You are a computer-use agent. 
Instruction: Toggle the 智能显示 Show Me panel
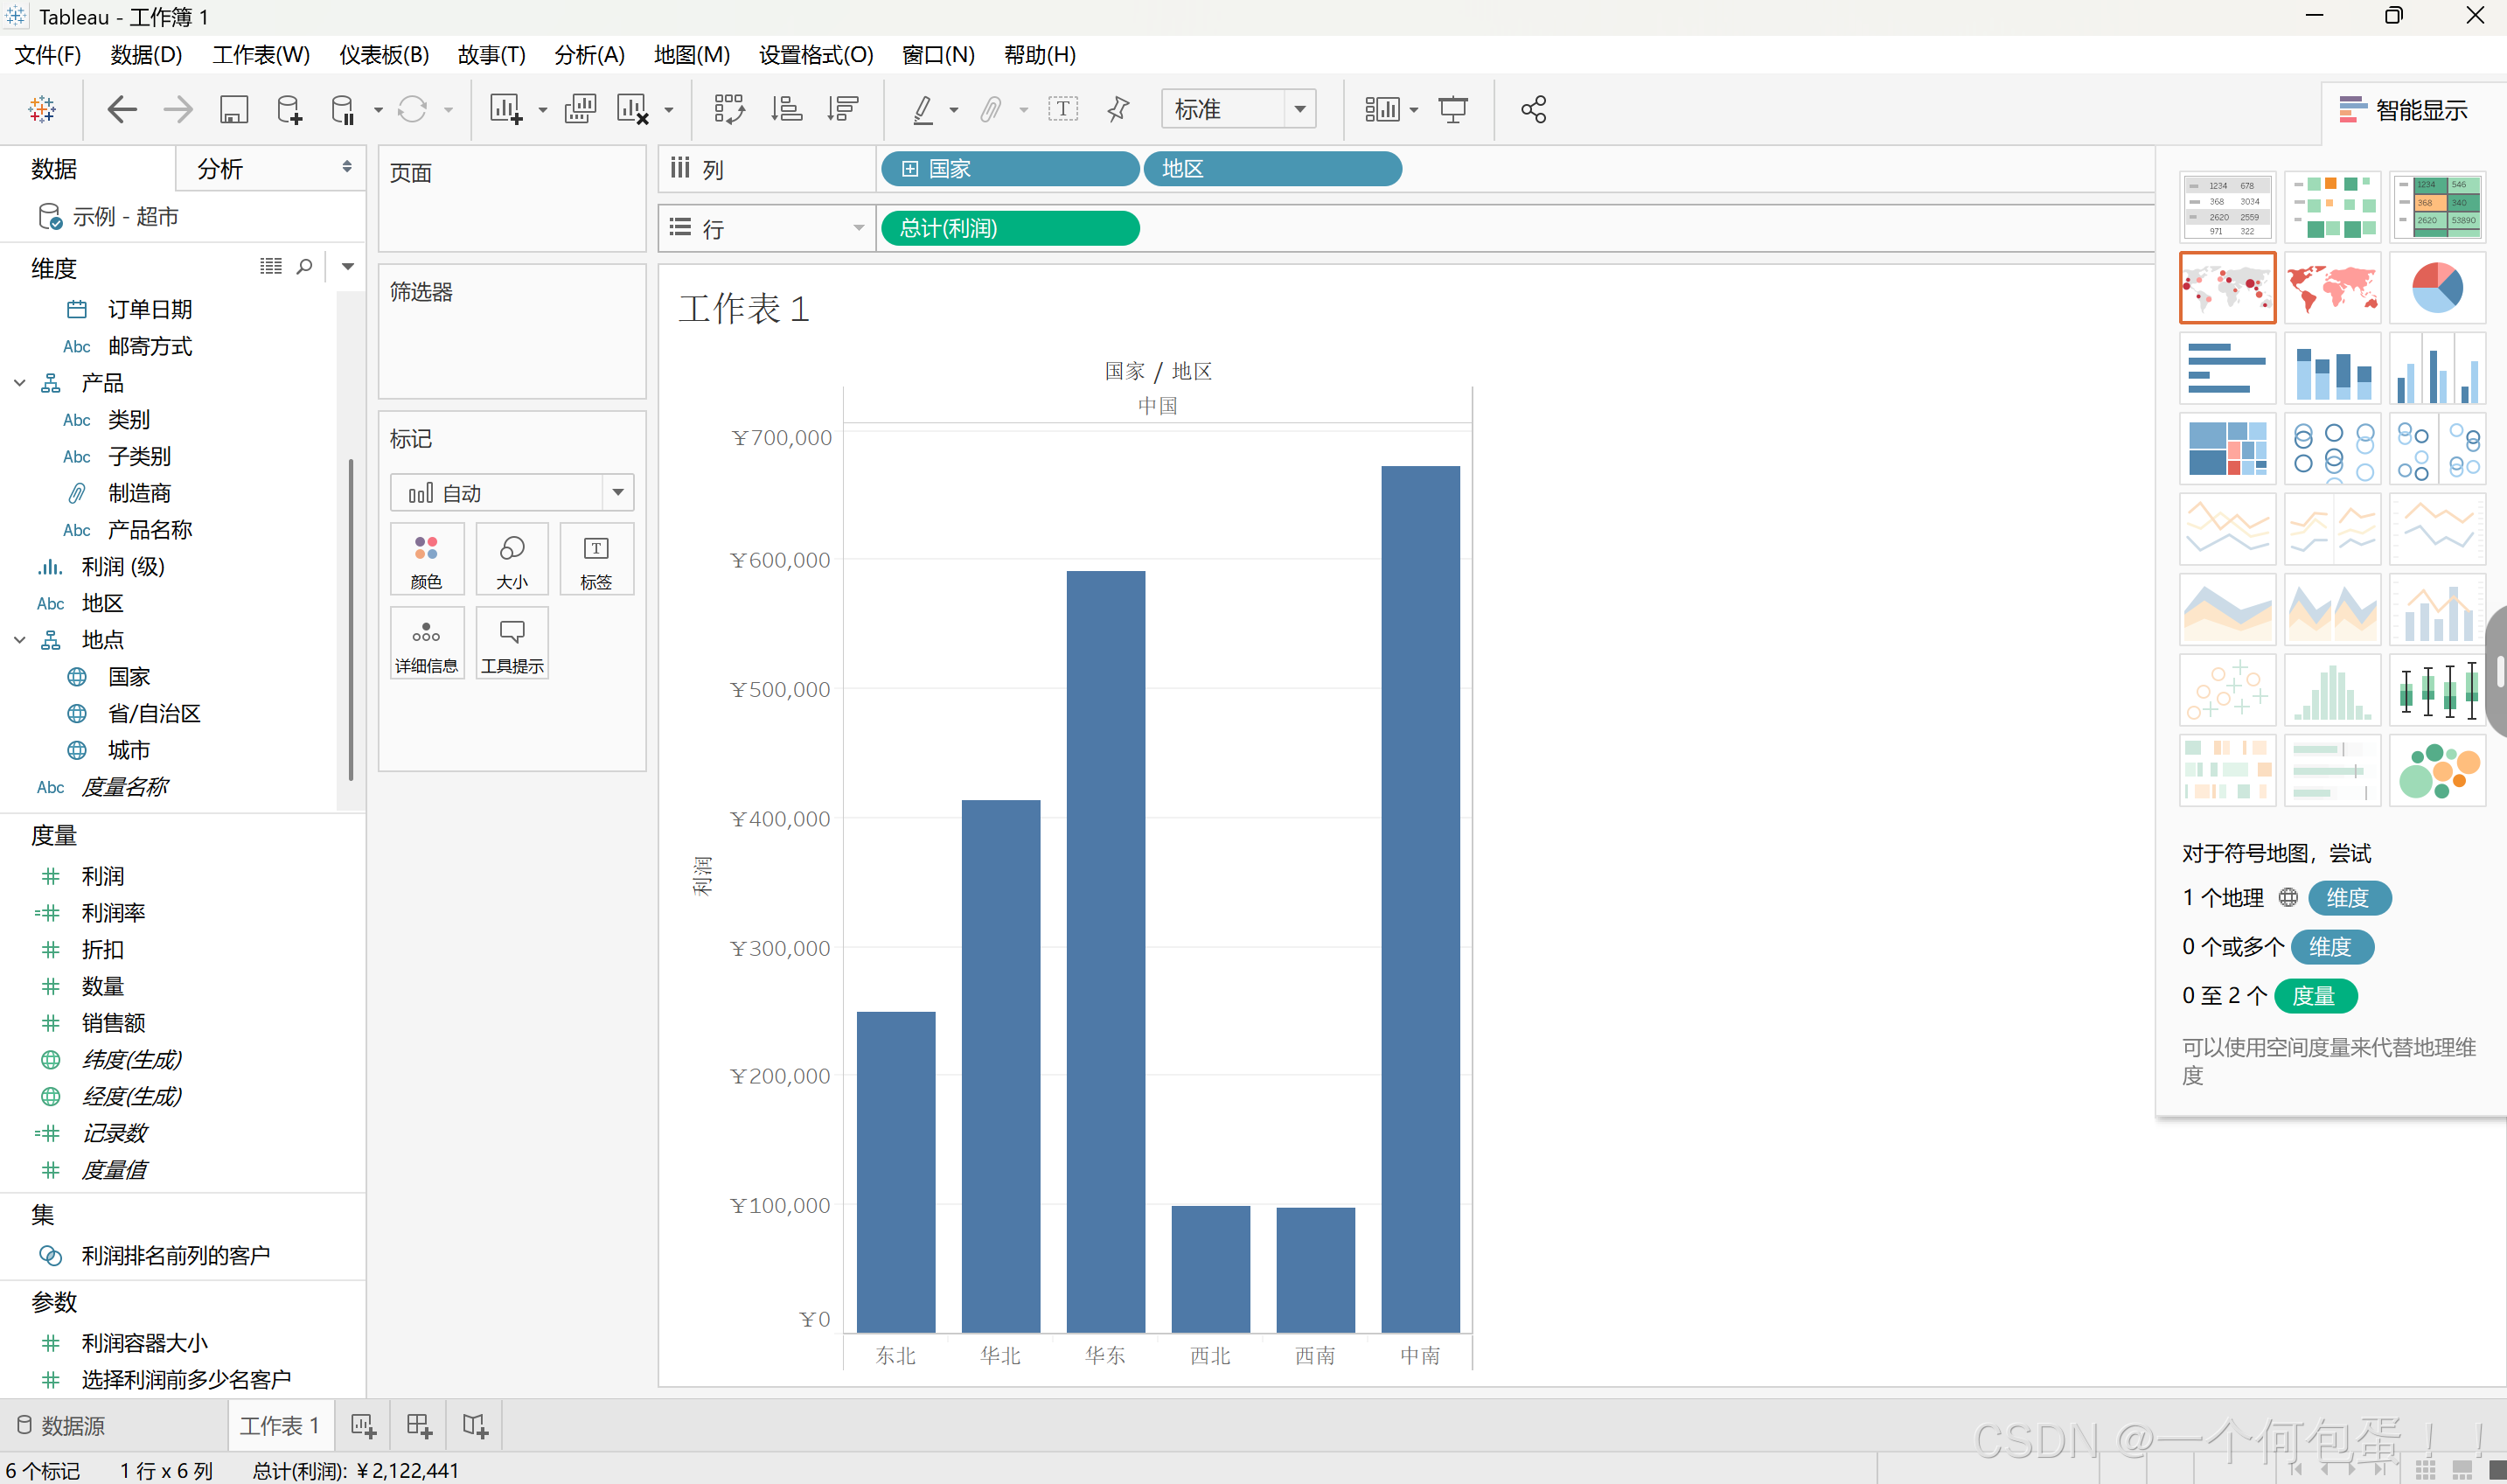[x=2404, y=110]
